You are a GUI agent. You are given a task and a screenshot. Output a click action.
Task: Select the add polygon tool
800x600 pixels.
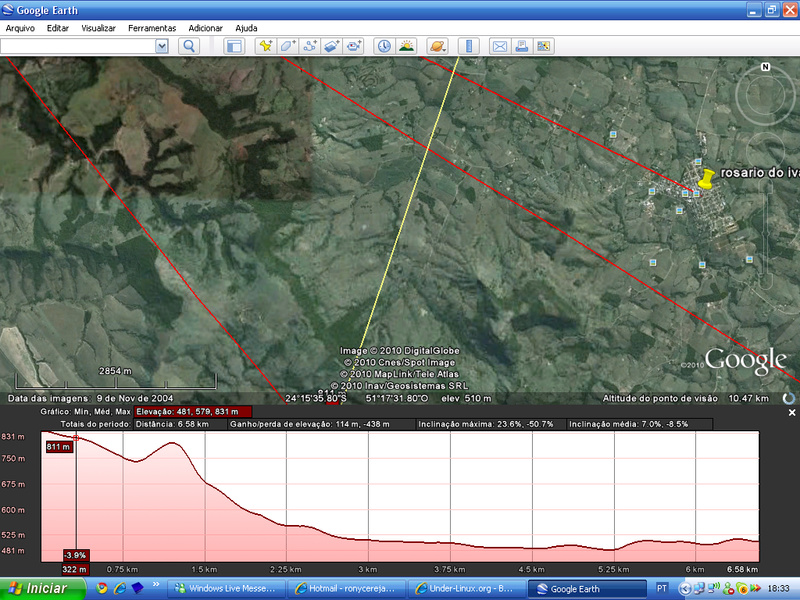coord(288,46)
